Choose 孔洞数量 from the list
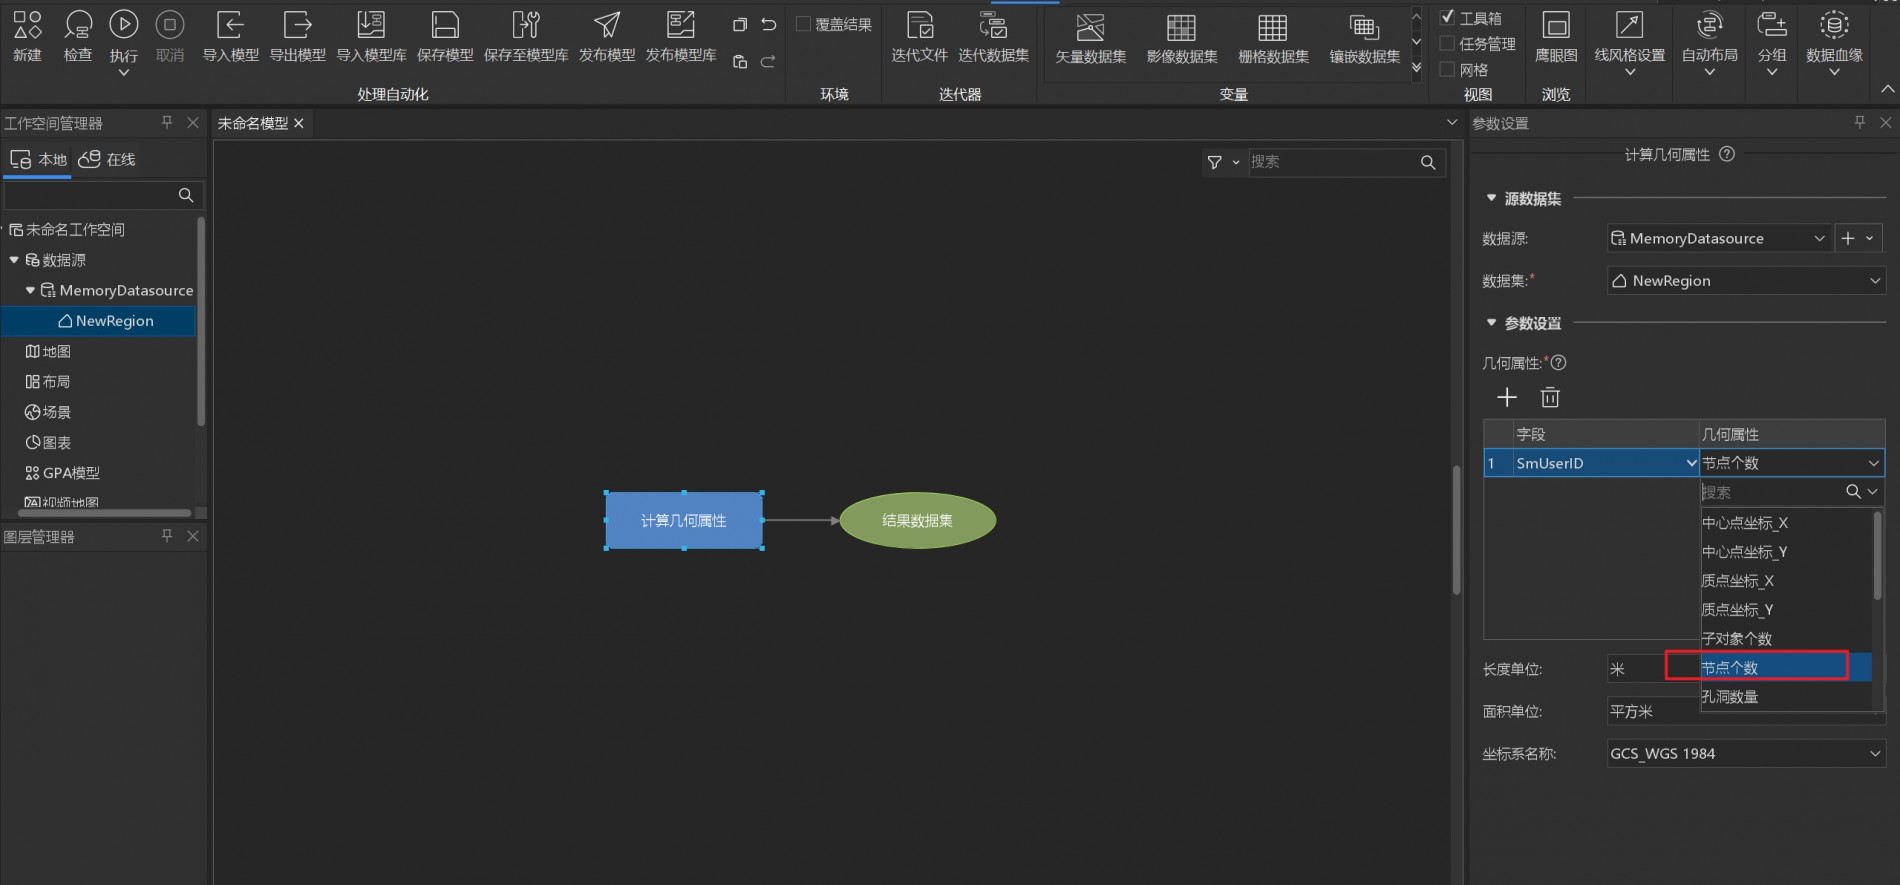Viewport: 1900px width, 885px height. click(x=1730, y=697)
